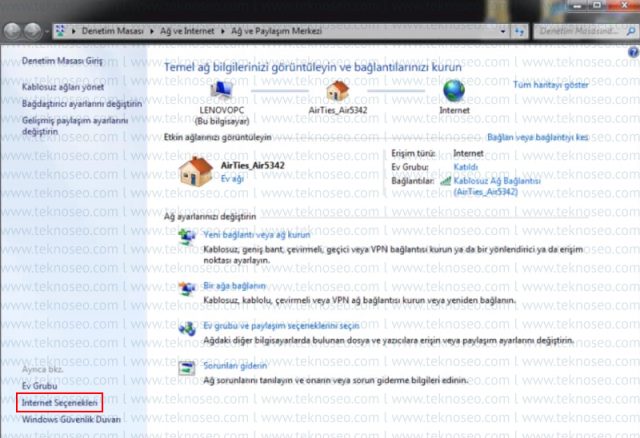This screenshot has width=640, height=438.
Task: Select Ağ ve Internet in the breadcrumb
Action: (187, 31)
